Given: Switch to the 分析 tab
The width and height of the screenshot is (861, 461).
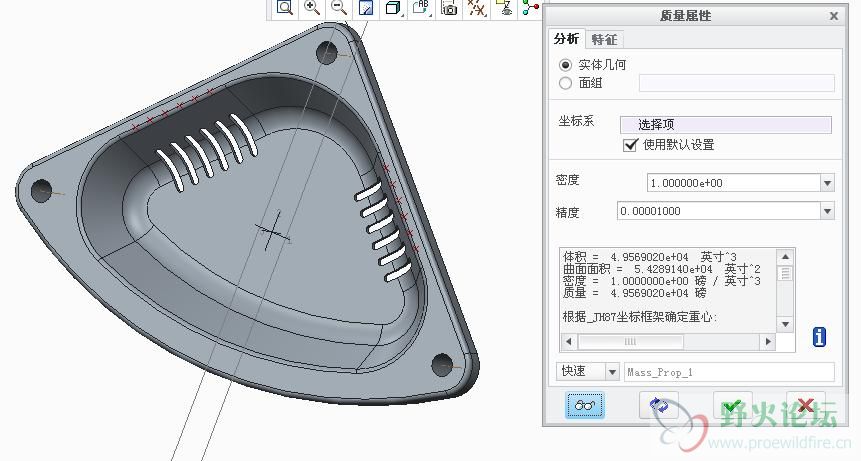Looking at the screenshot, I should (566, 39).
